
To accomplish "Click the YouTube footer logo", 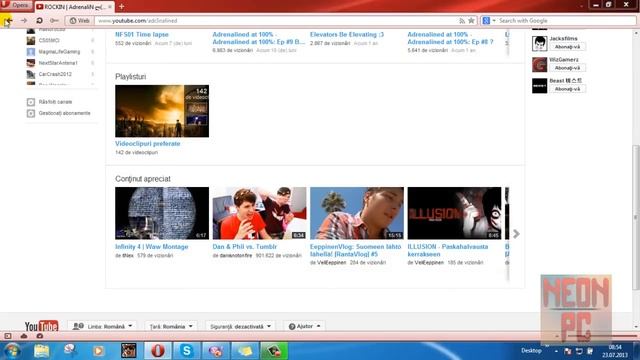I will [x=41, y=326].
